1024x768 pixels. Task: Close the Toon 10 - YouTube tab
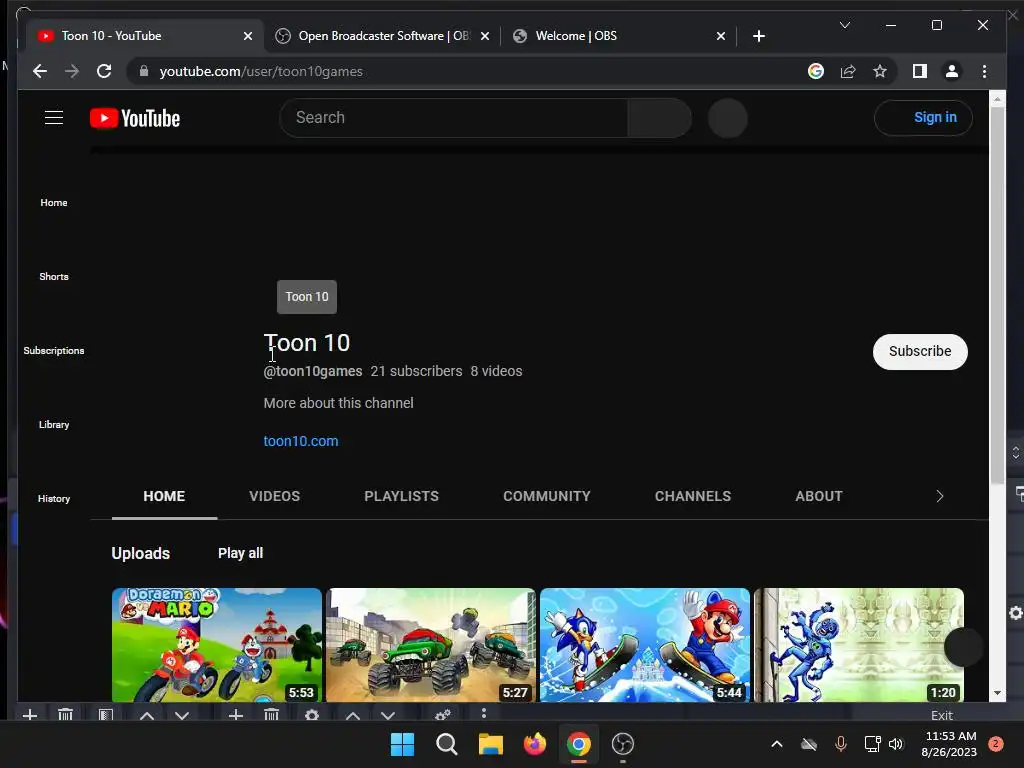(x=248, y=36)
